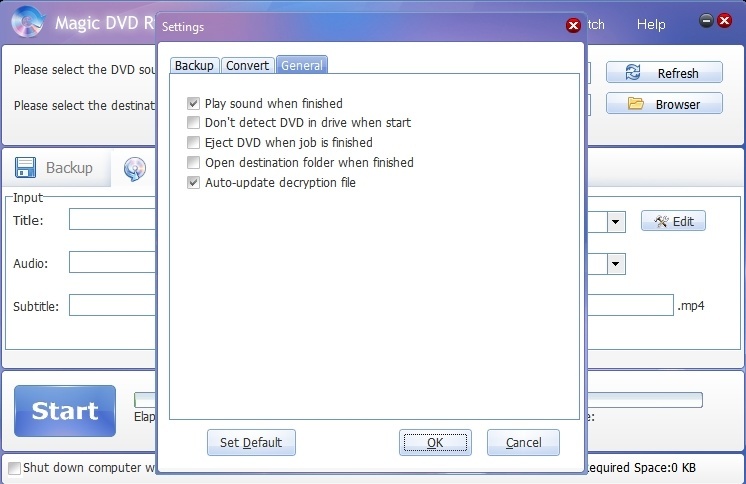Click the Edit profile button

click(673, 221)
